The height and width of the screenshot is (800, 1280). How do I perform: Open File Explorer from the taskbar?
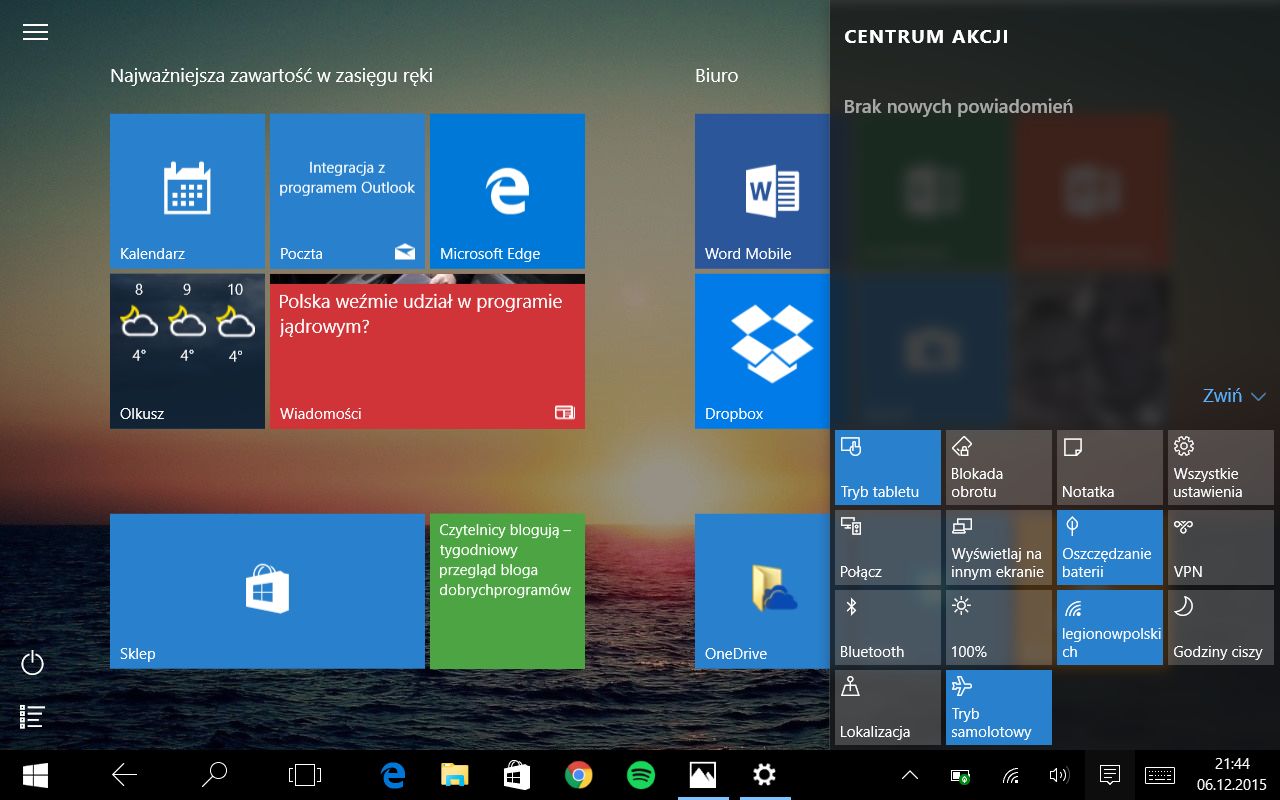coord(455,775)
